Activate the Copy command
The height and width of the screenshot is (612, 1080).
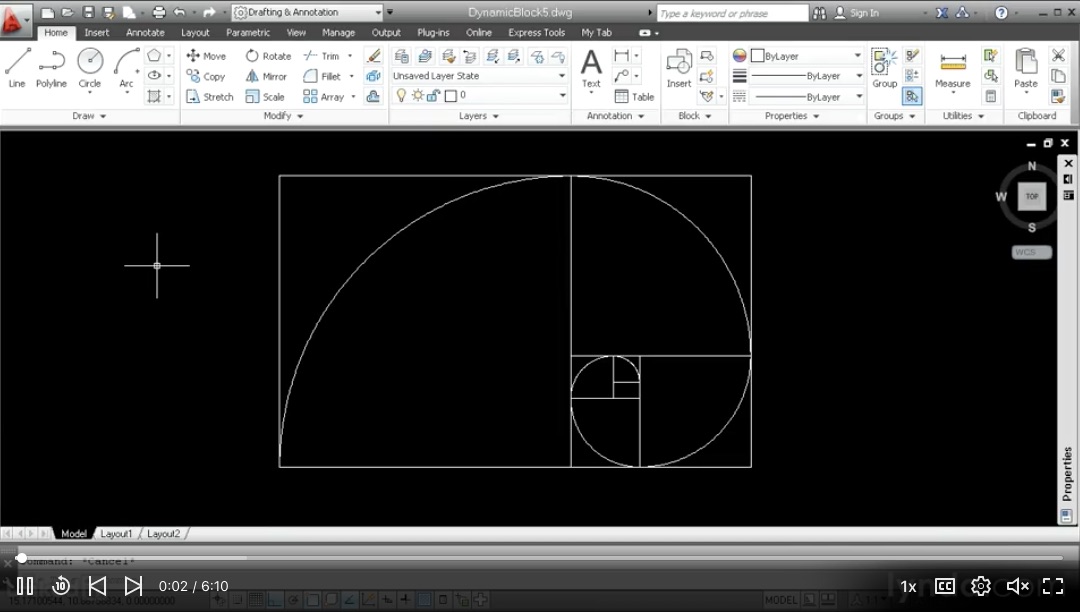205,76
